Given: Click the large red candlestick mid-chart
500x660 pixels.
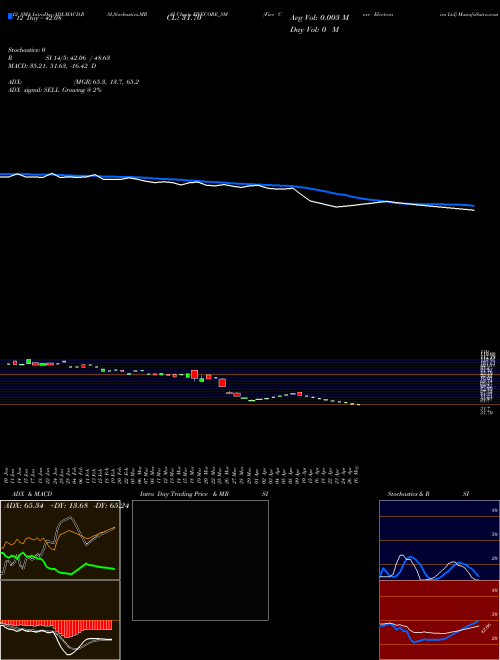Looking at the screenshot, I should click(194, 374).
